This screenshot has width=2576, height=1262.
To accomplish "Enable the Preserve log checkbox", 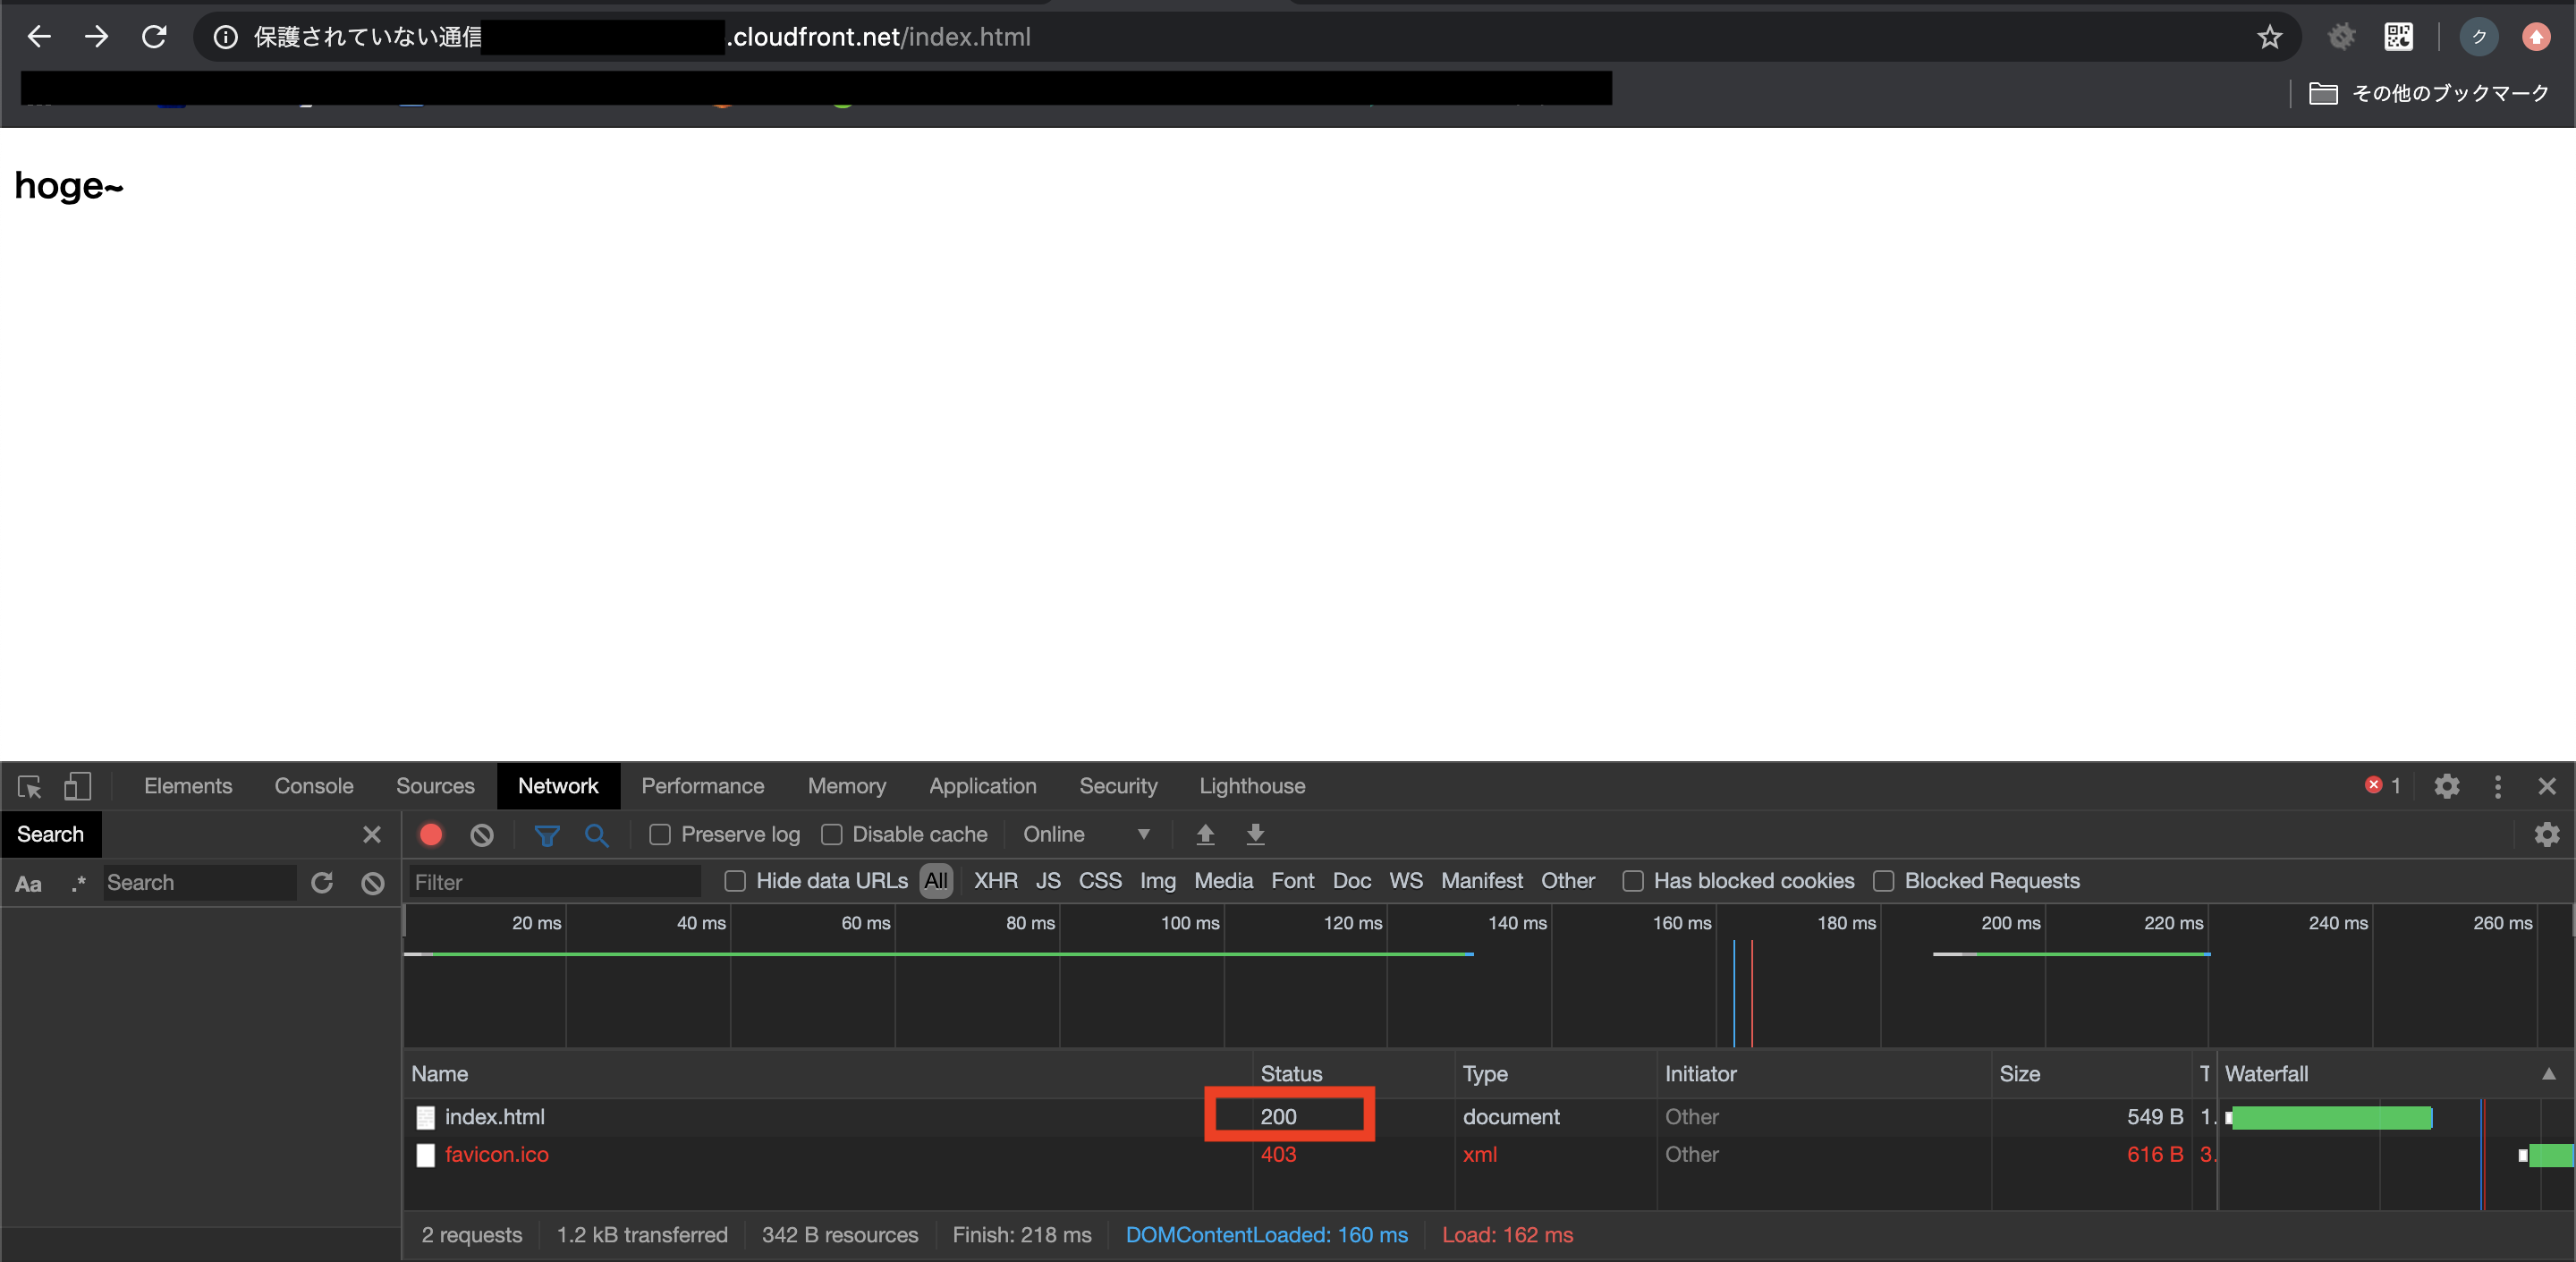I will click(x=660, y=834).
